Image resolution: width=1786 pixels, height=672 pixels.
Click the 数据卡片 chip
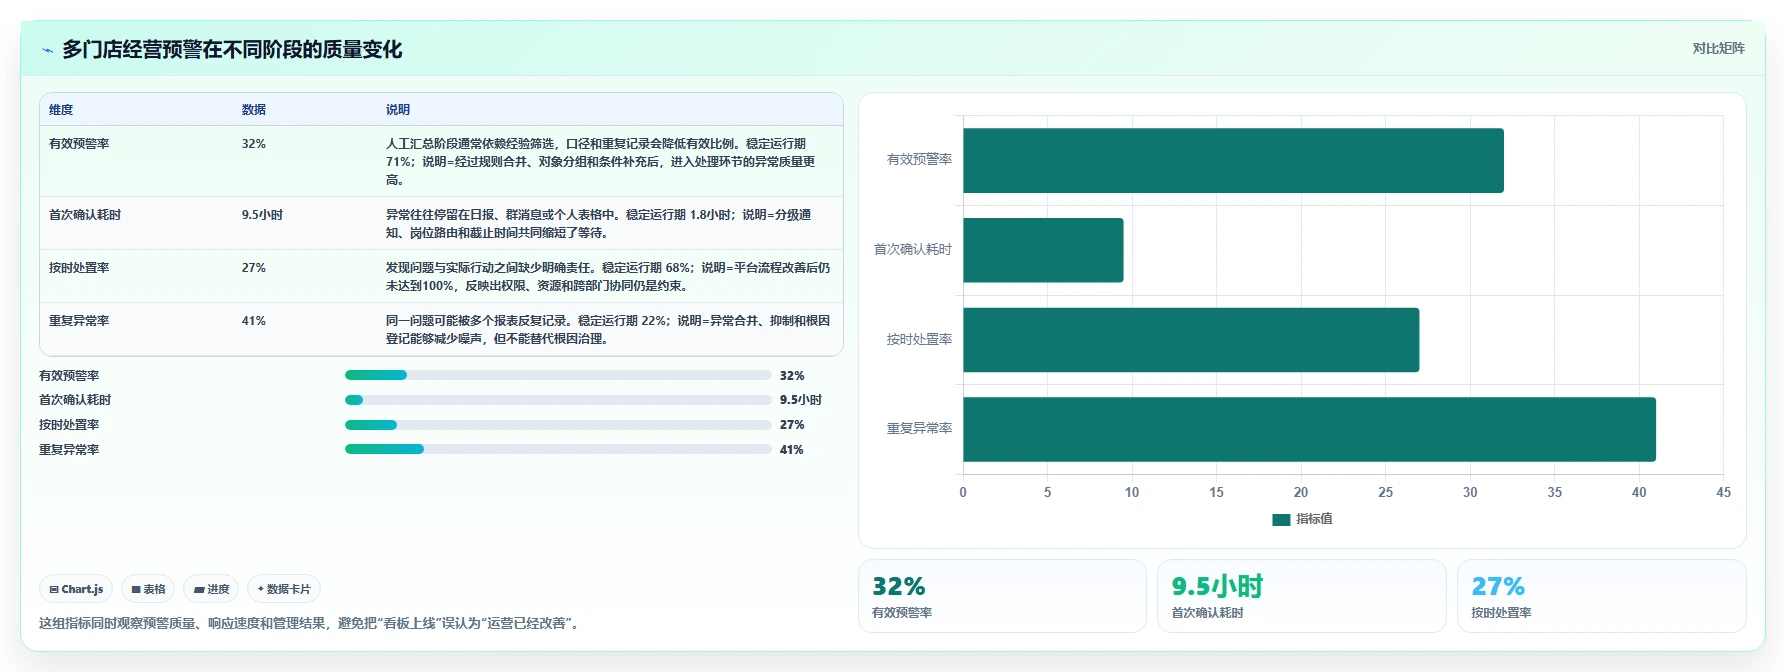click(x=284, y=589)
